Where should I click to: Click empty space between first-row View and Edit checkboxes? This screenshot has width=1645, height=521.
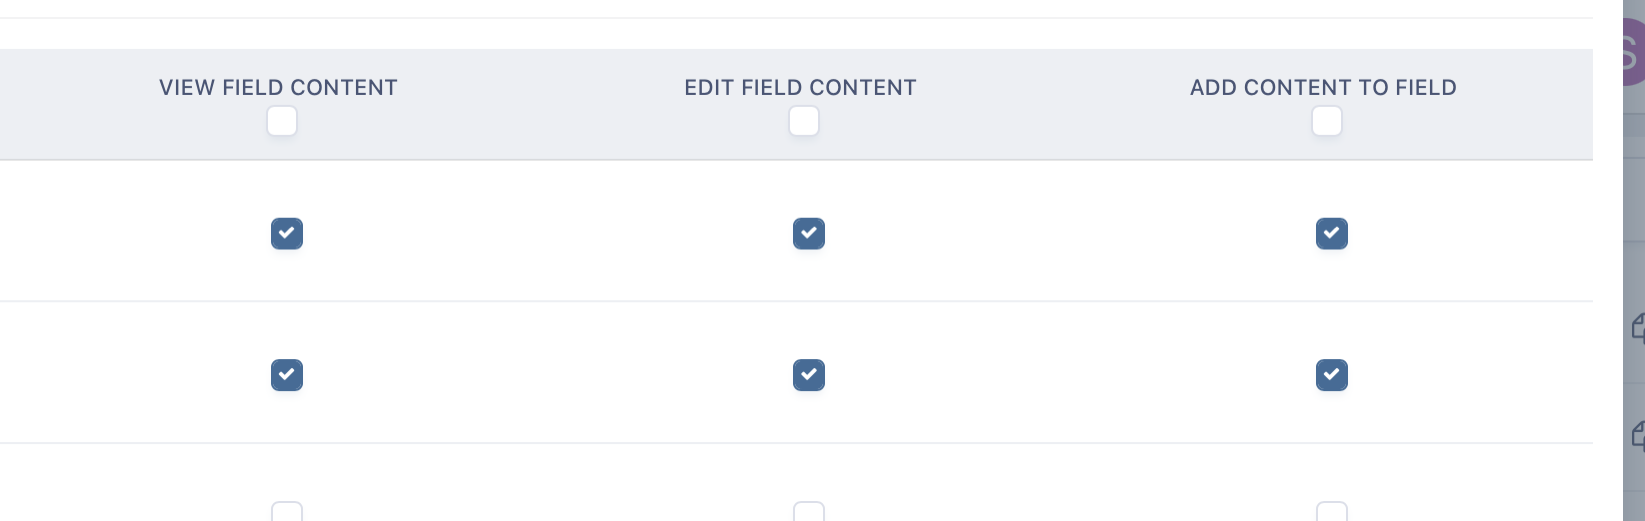click(x=548, y=234)
